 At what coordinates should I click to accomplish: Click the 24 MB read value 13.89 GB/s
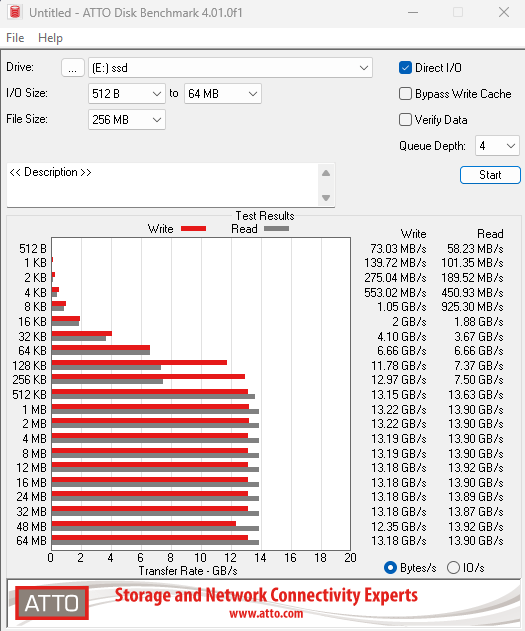pyautogui.click(x=476, y=497)
